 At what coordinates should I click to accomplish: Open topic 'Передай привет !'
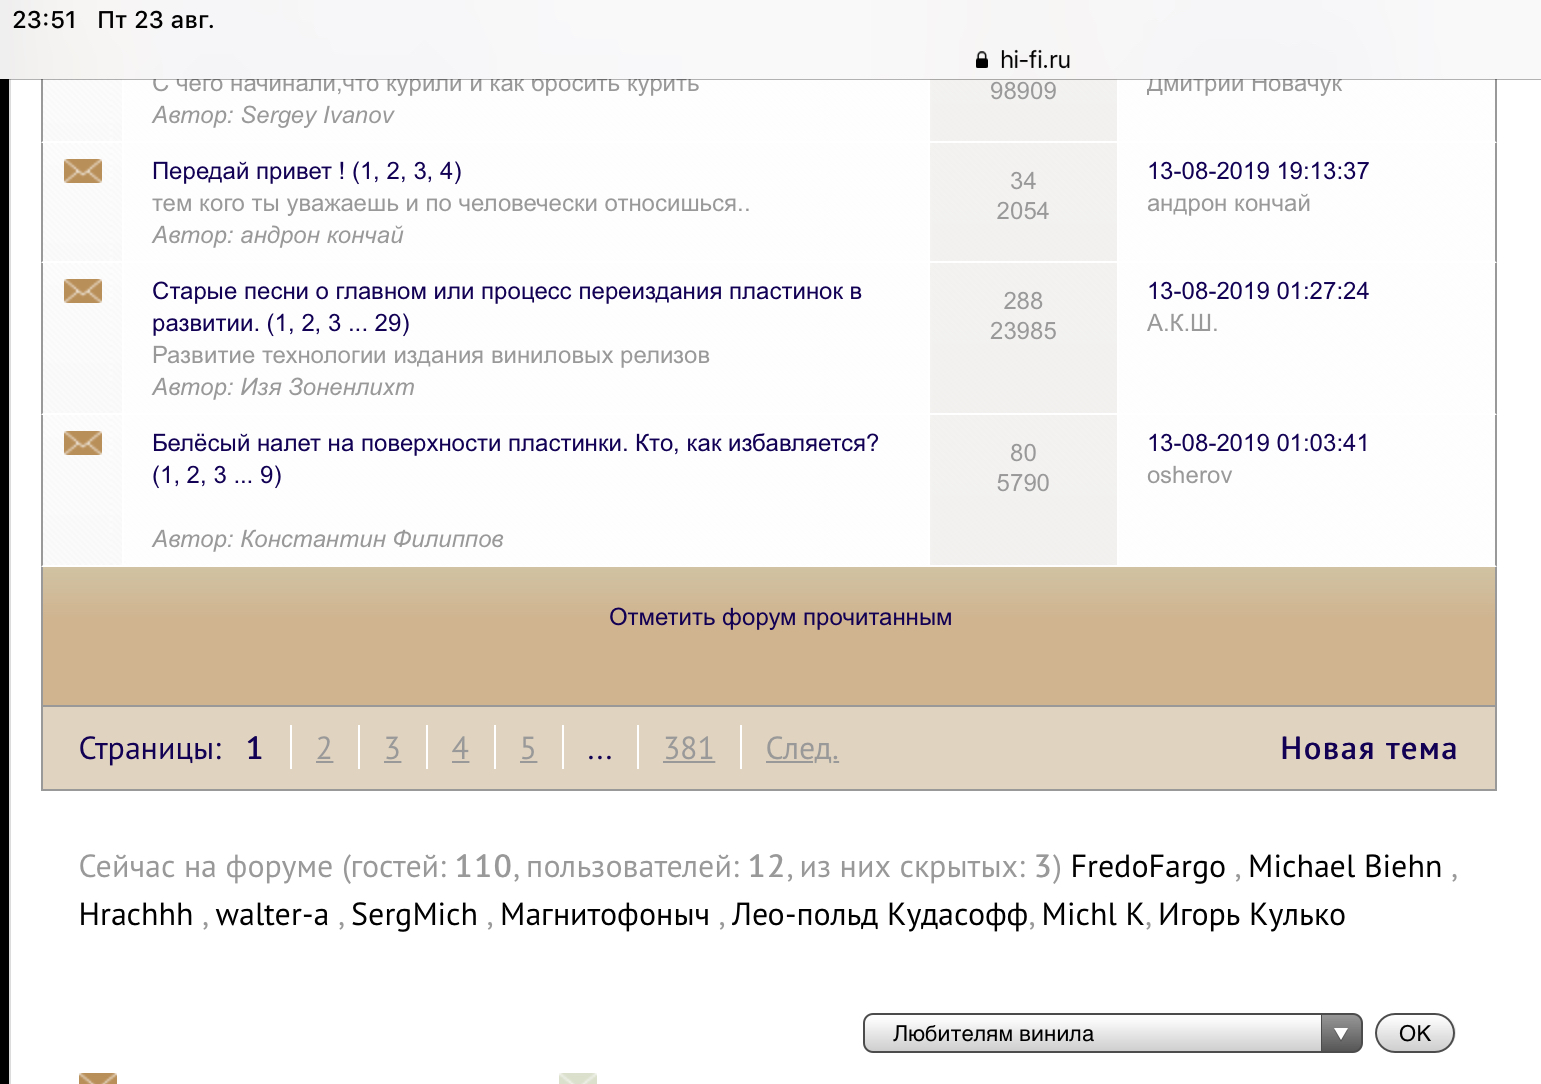pyautogui.click(x=248, y=171)
